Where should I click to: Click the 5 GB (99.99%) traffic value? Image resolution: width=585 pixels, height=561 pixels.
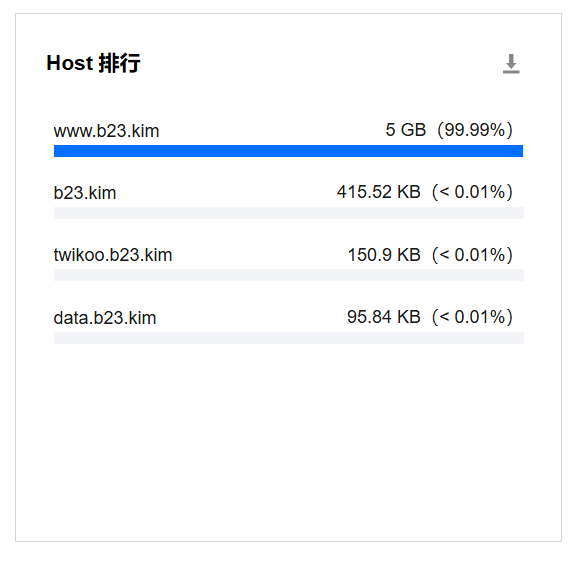point(449,130)
